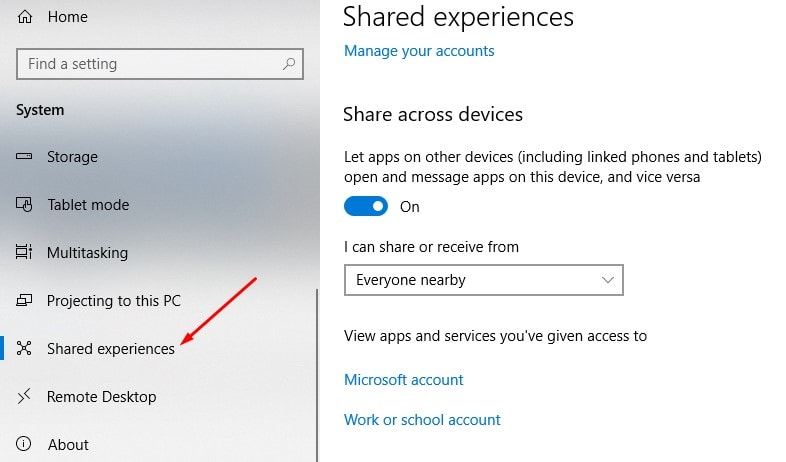The height and width of the screenshot is (462, 786).
Task: Click the Remote Desktop icon
Action: 24,396
